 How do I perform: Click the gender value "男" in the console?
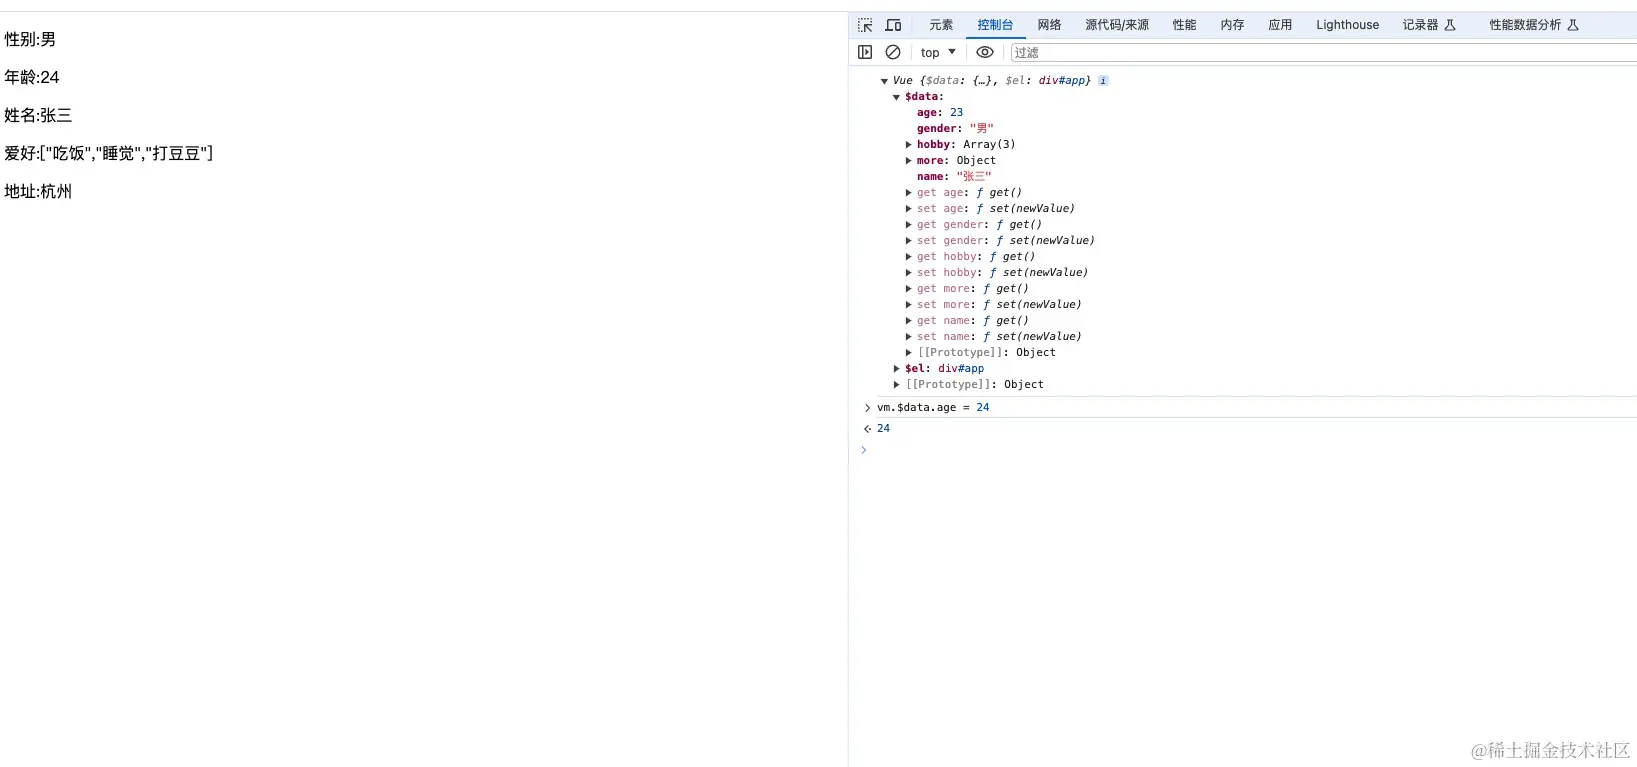[981, 129]
